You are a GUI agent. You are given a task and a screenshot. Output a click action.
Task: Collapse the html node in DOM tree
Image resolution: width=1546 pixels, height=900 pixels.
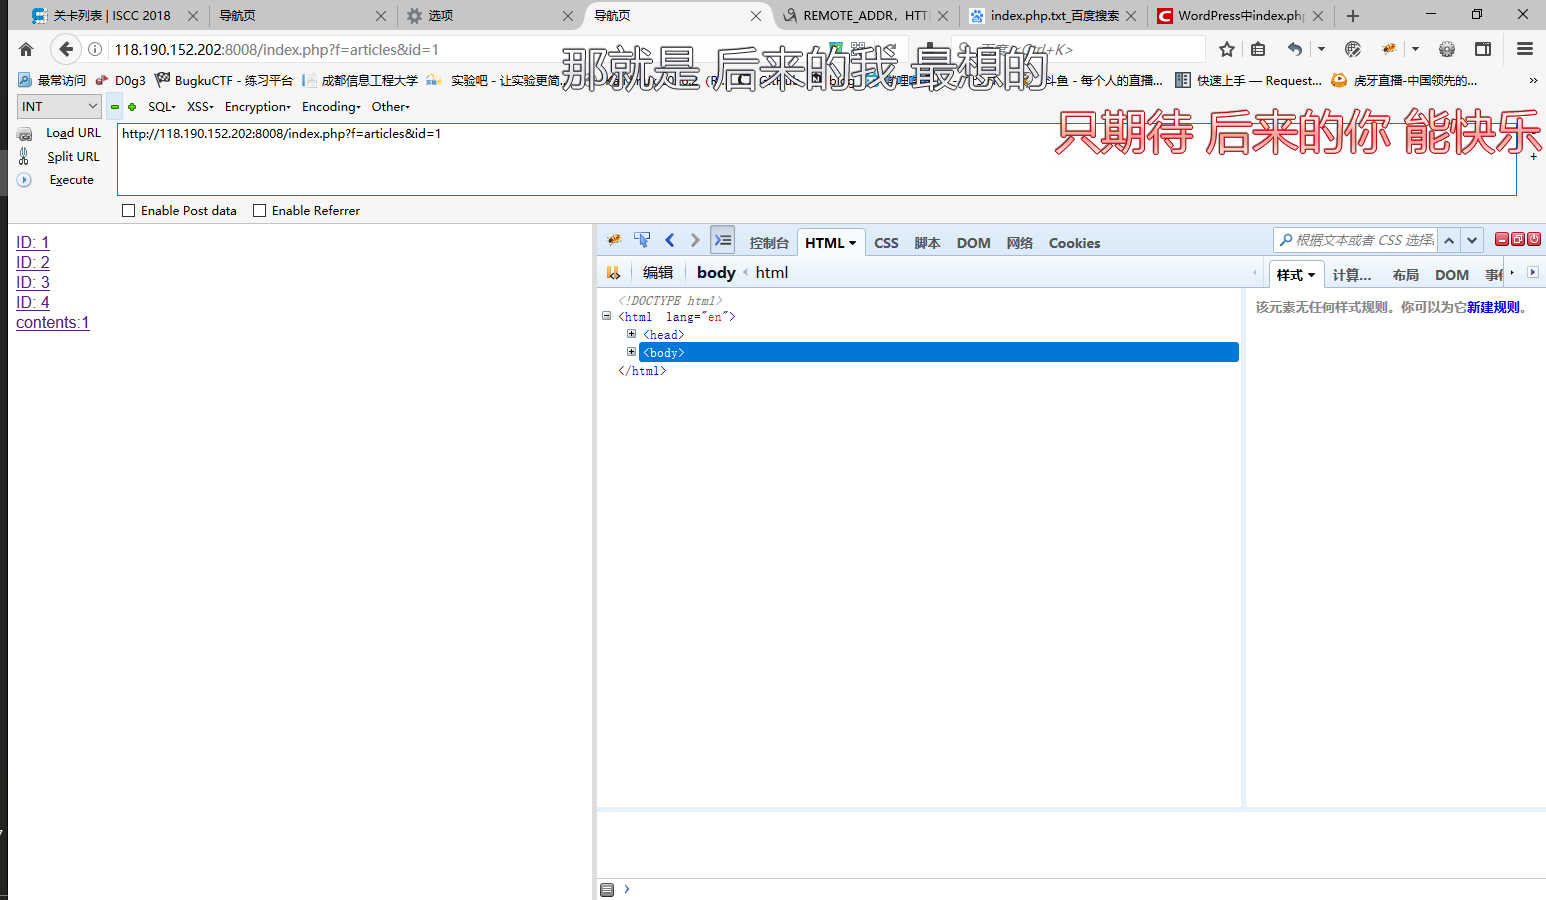tap(606, 316)
